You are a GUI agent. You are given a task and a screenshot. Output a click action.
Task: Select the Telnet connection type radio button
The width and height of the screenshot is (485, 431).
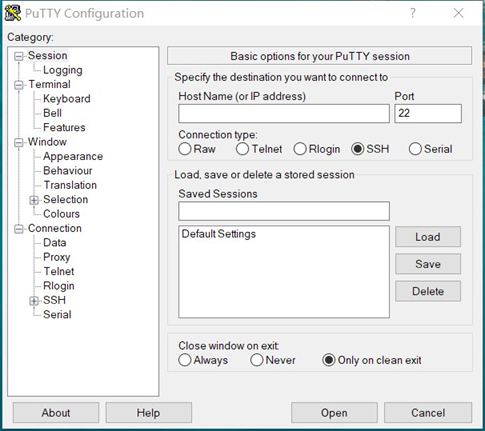coord(242,149)
